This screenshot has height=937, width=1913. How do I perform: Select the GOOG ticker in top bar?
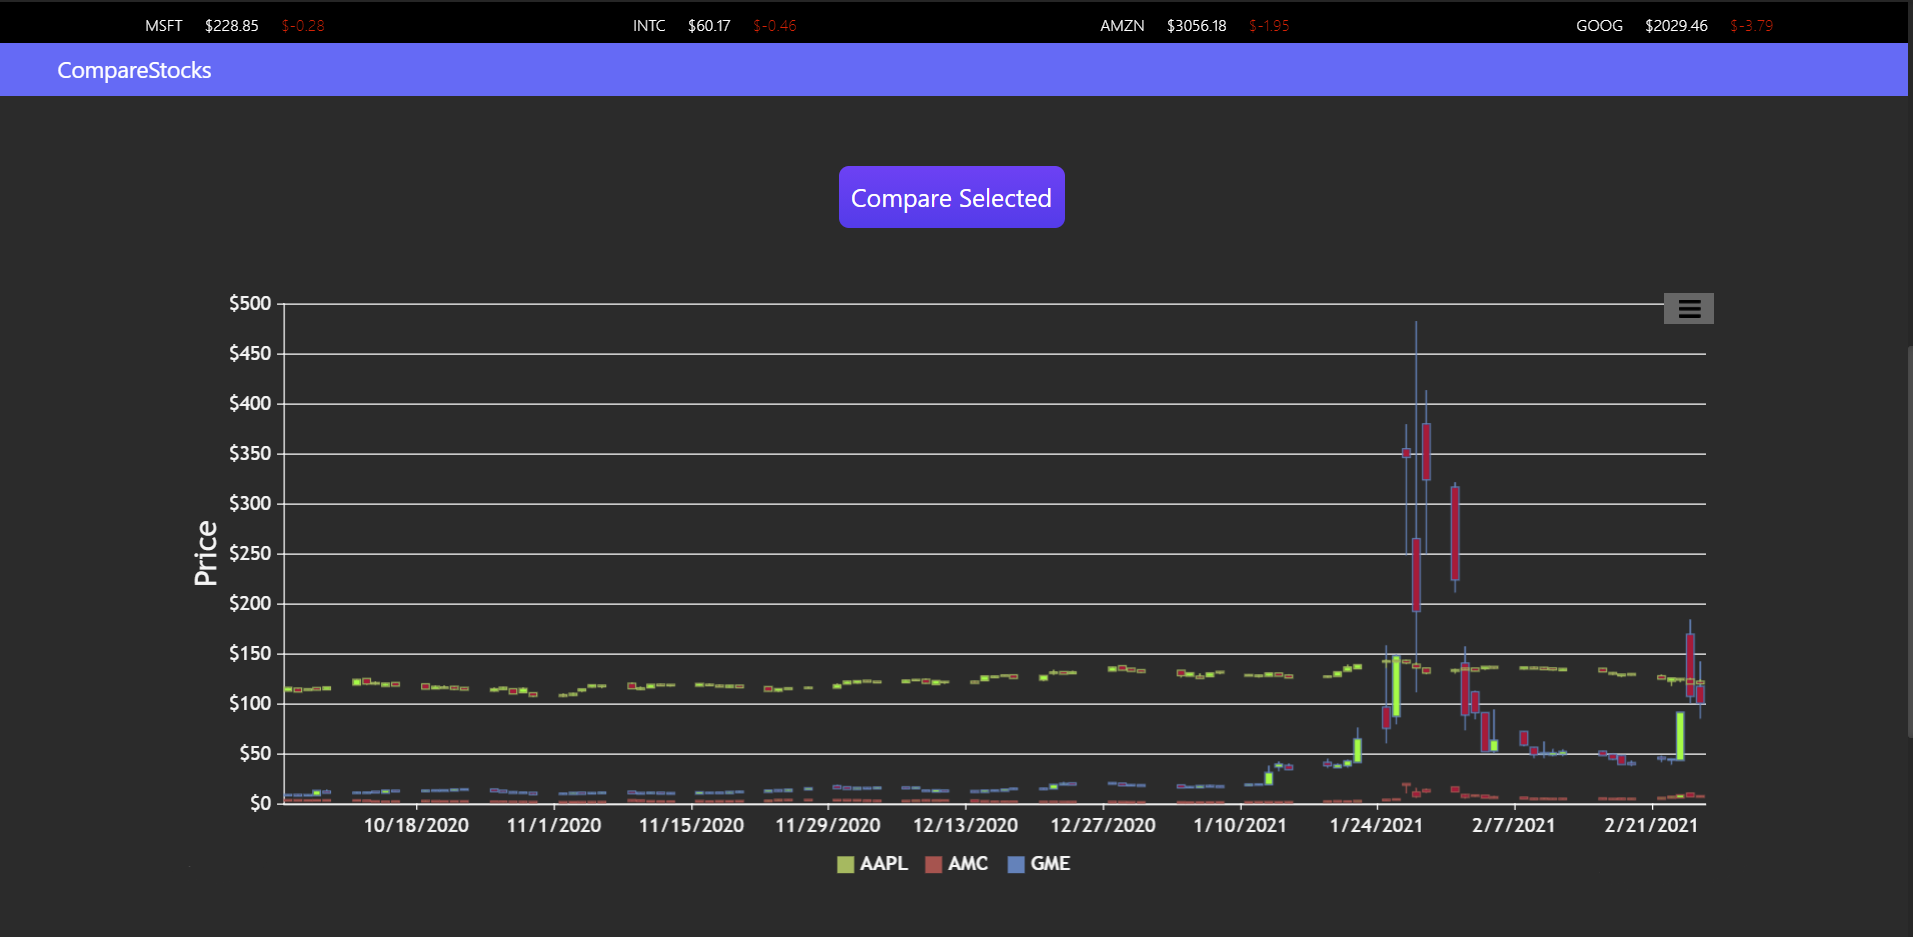(x=1599, y=26)
